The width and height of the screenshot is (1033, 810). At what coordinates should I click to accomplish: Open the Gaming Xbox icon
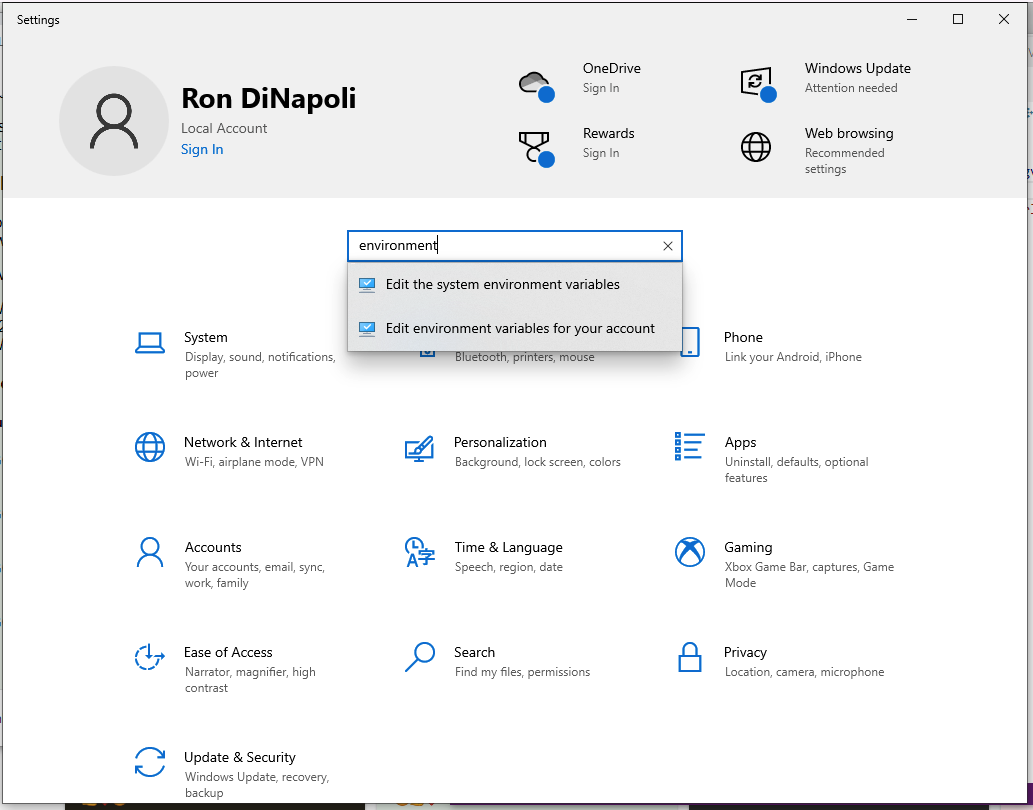(x=690, y=552)
